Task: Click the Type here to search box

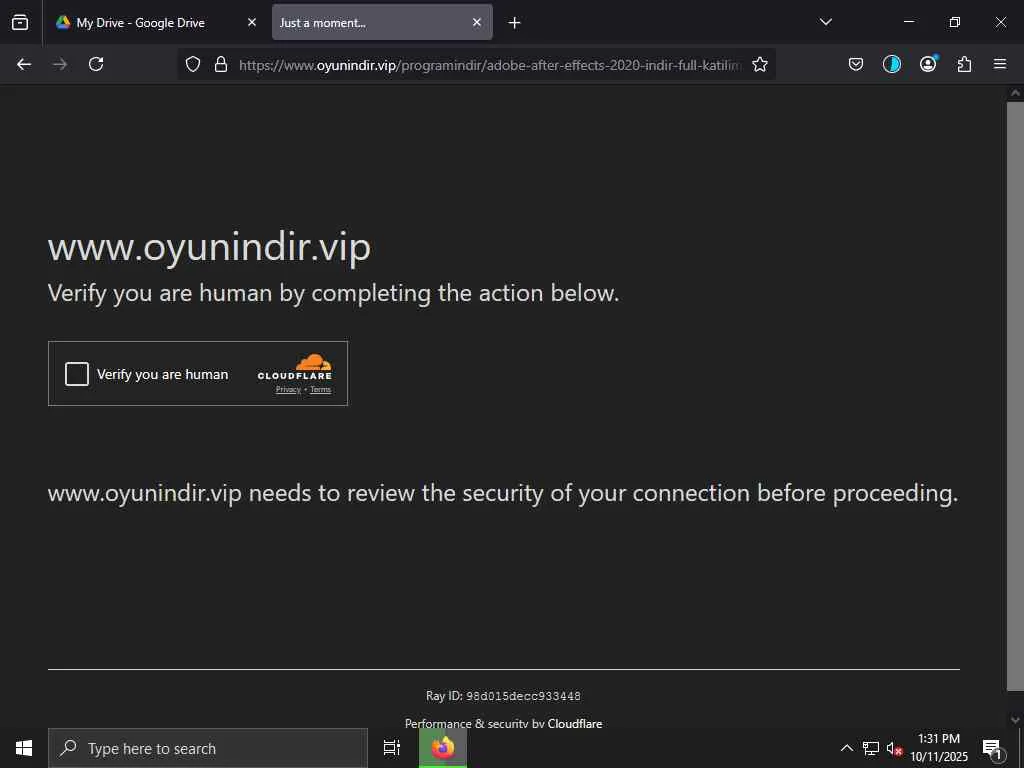Action: (208, 748)
